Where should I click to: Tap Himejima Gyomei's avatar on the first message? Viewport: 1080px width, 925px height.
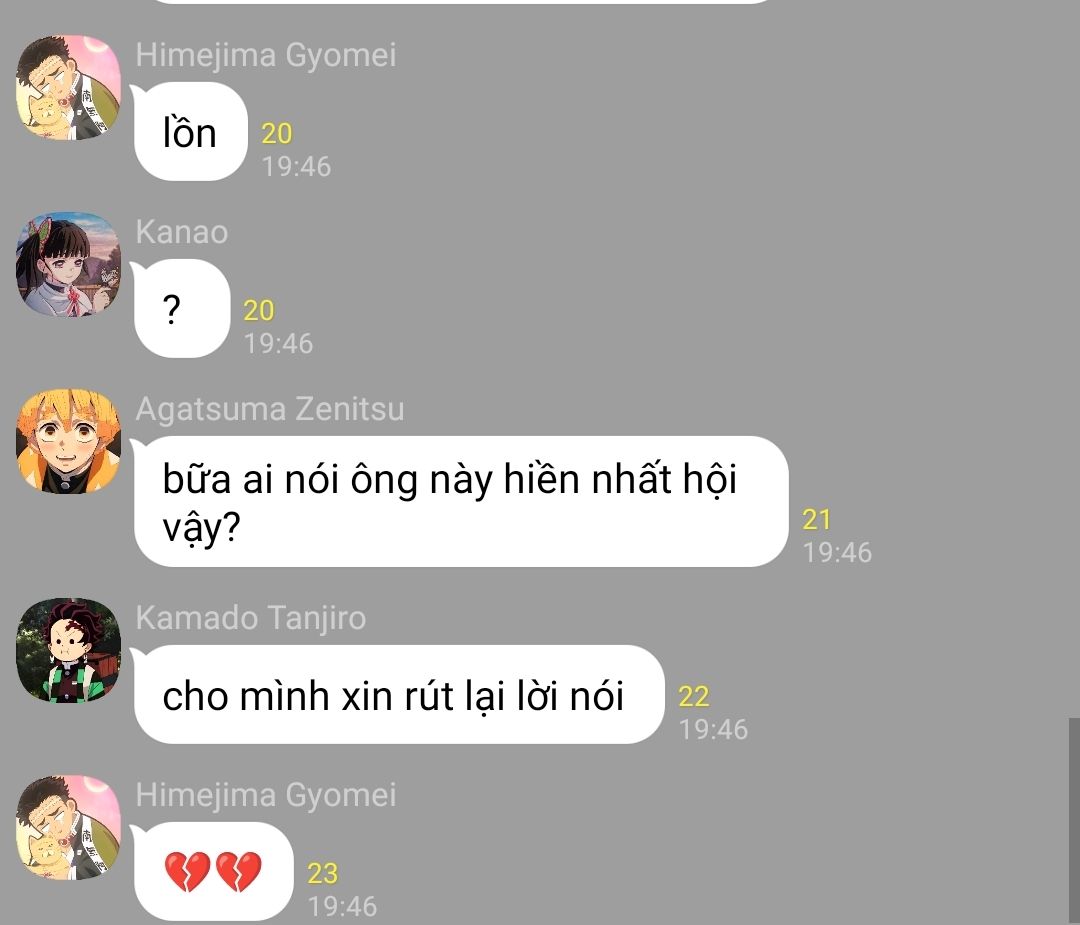68,87
